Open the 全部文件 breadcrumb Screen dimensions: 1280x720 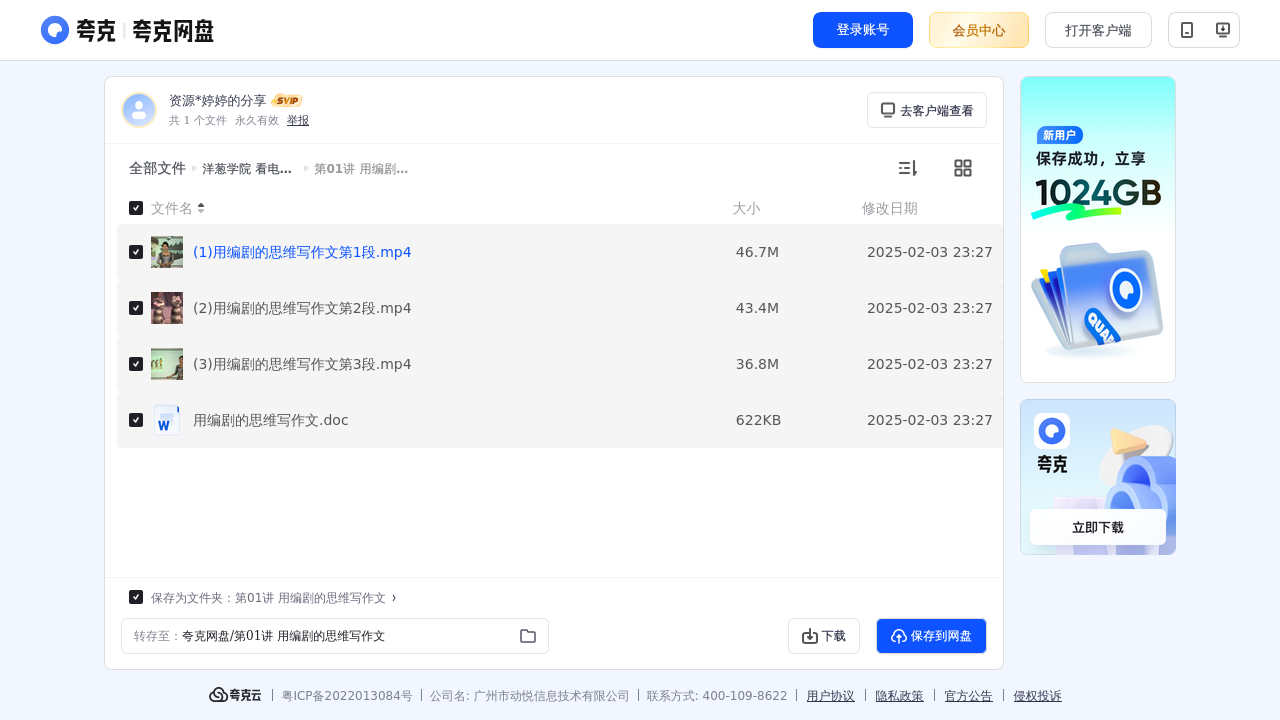coord(157,168)
